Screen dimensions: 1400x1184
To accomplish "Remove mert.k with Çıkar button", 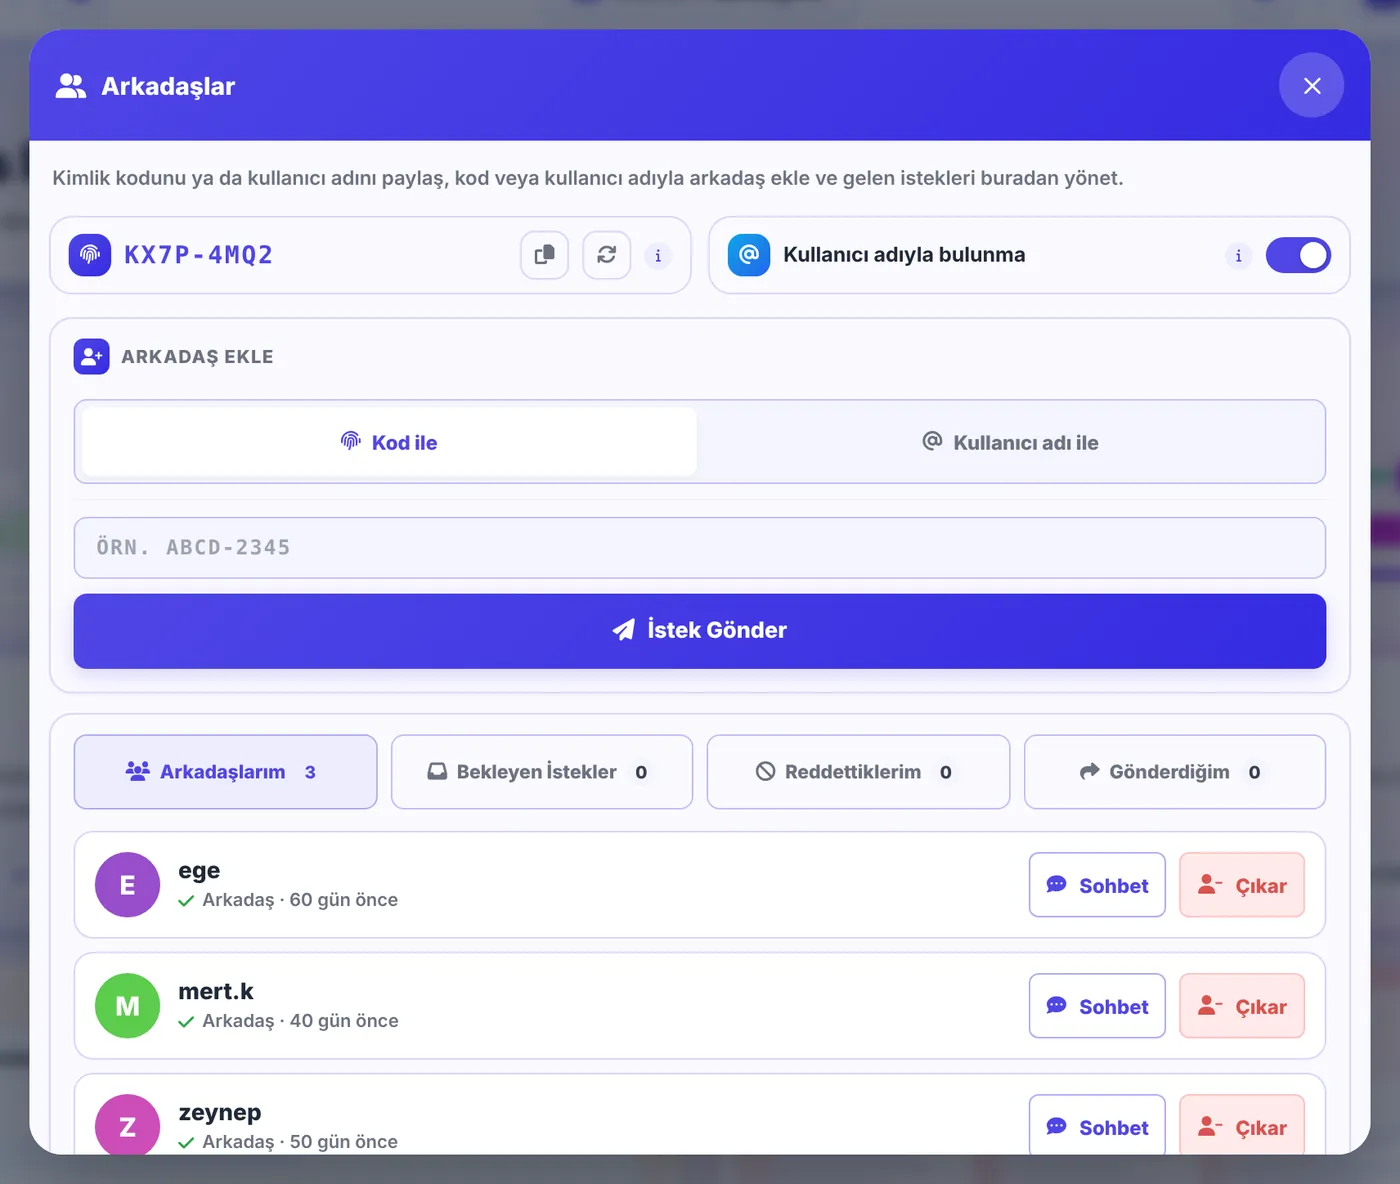I will point(1242,1006).
